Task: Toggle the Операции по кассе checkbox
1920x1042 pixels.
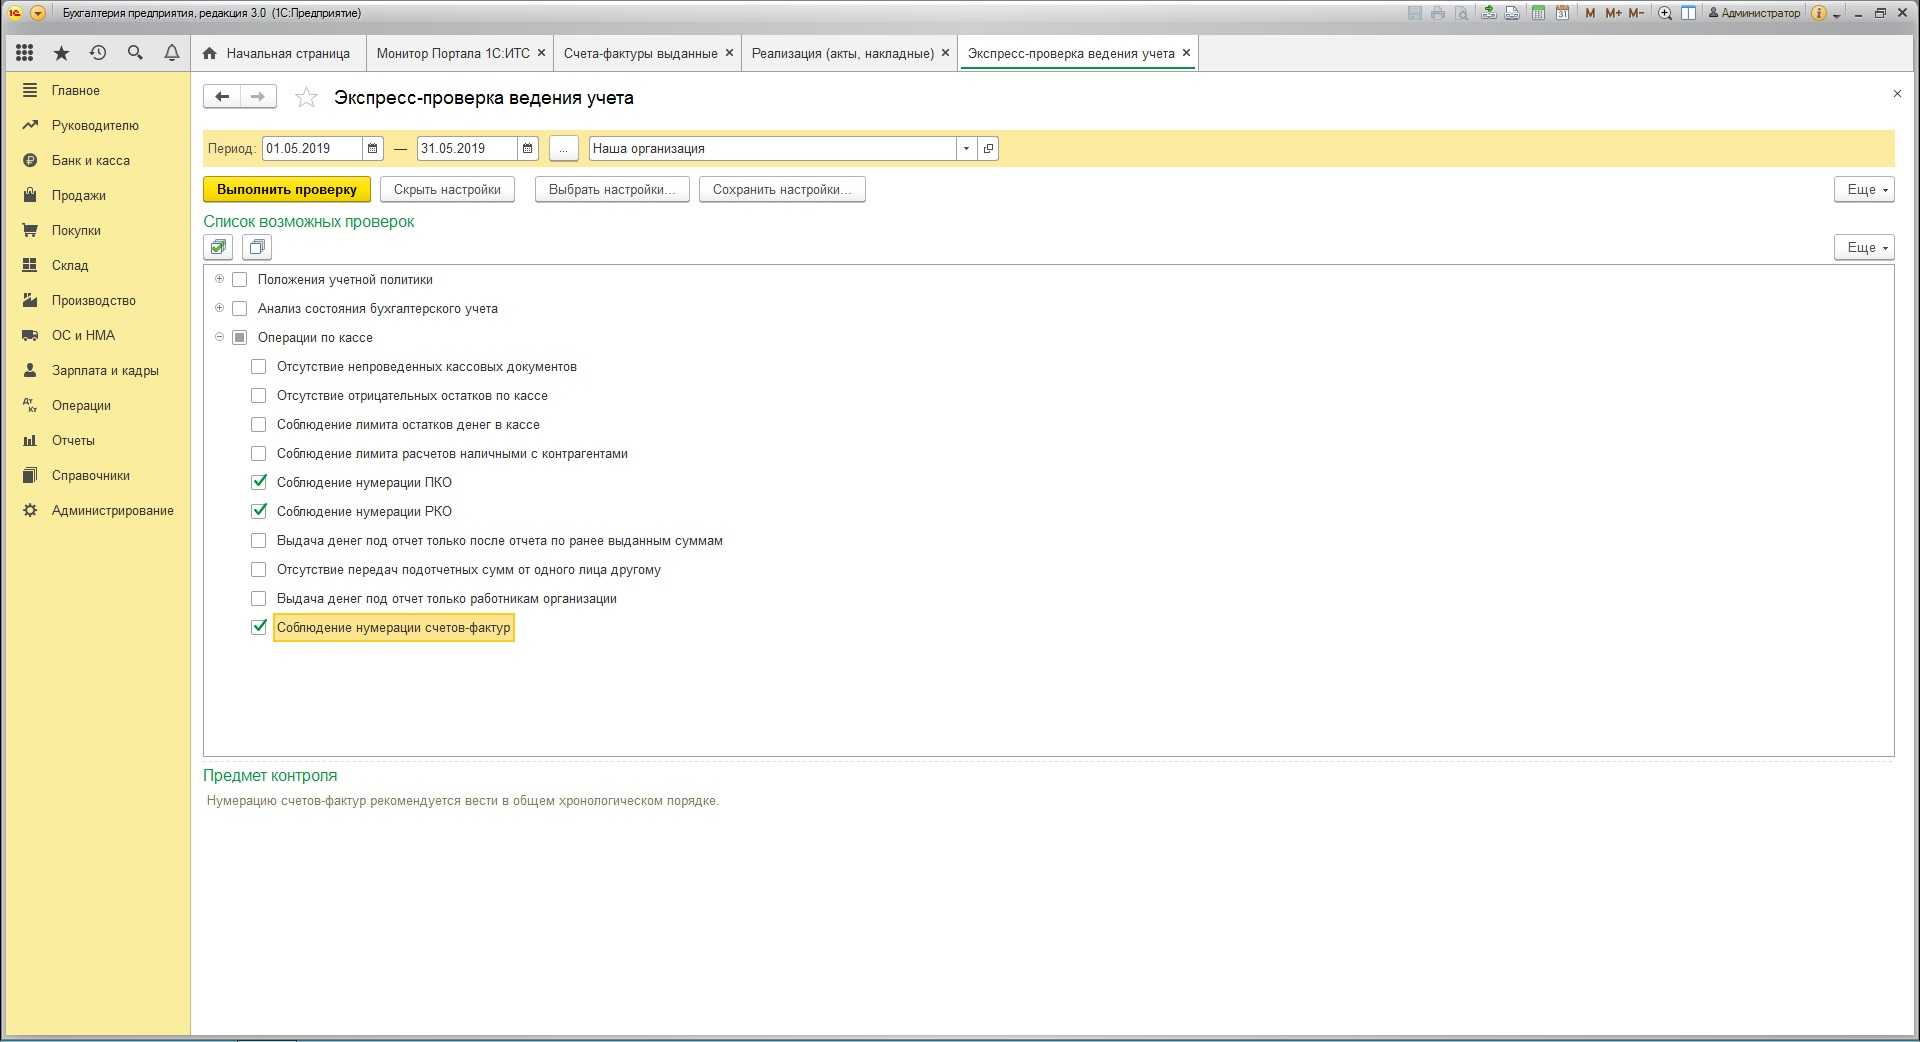Action: point(239,338)
